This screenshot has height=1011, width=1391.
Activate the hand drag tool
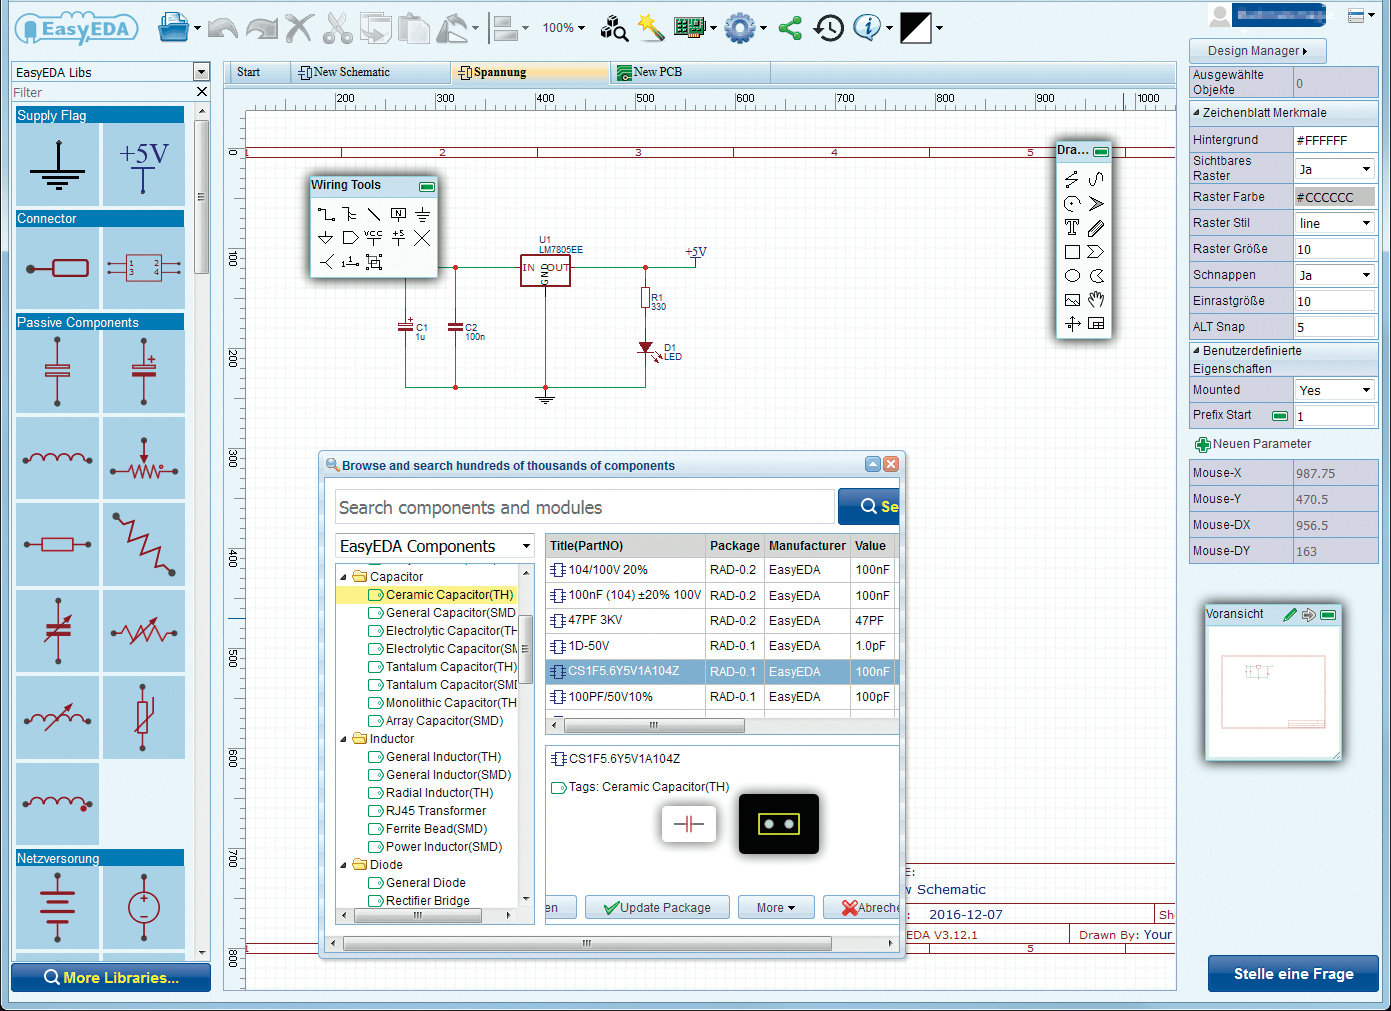point(1096,300)
